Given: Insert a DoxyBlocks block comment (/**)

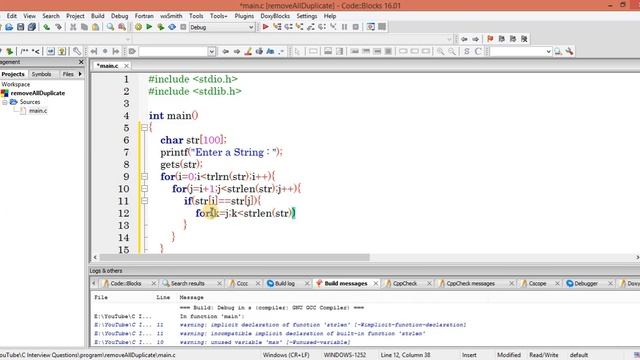Looking at the screenshot, I should (x=24, y=51).
